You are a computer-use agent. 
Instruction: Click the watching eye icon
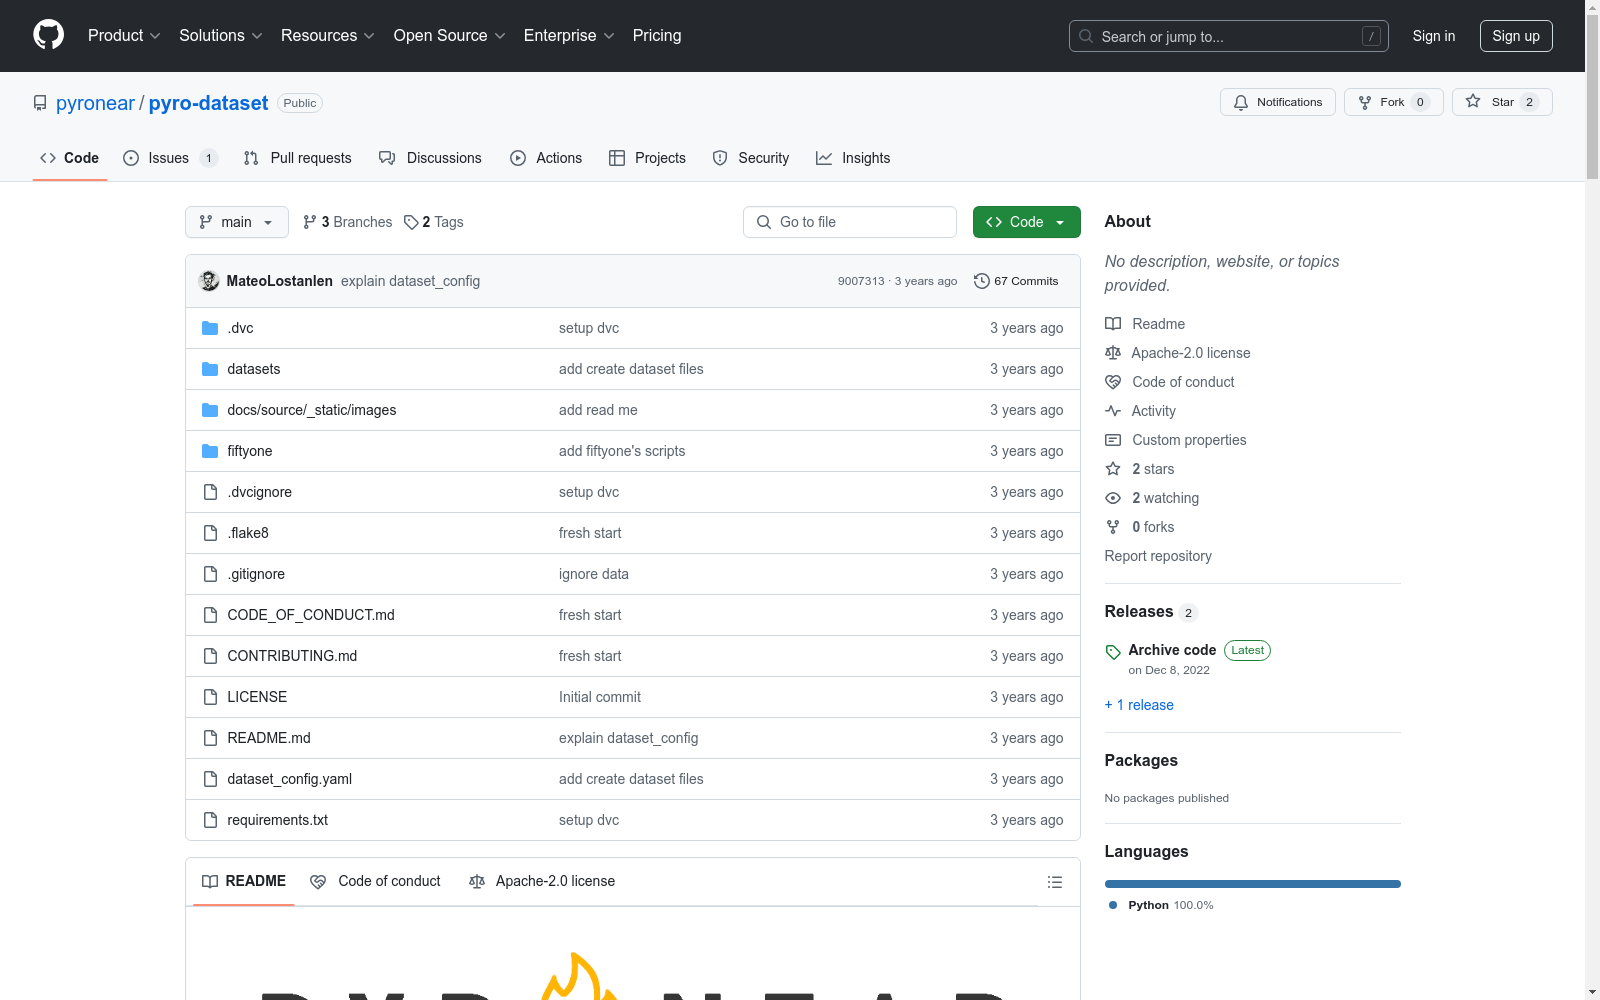pos(1113,498)
